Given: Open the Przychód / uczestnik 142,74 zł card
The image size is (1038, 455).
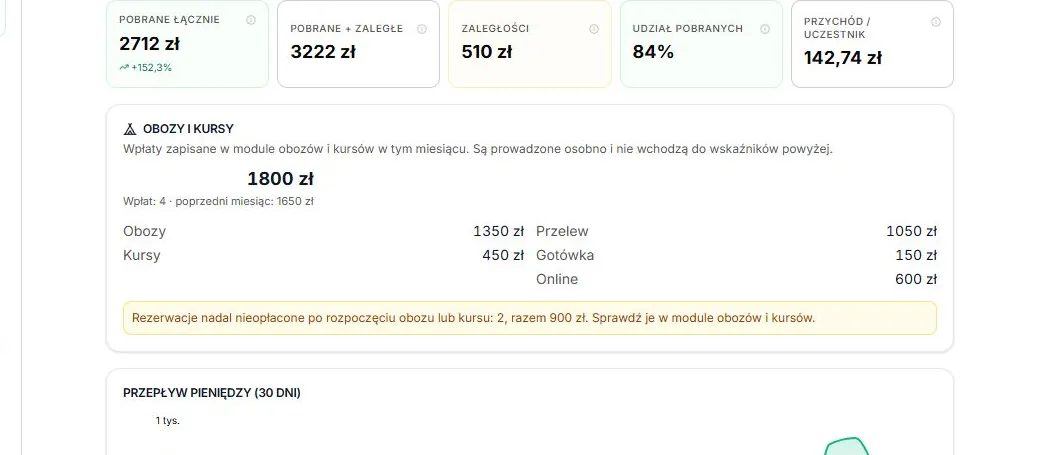Looking at the screenshot, I should (x=873, y=44).
